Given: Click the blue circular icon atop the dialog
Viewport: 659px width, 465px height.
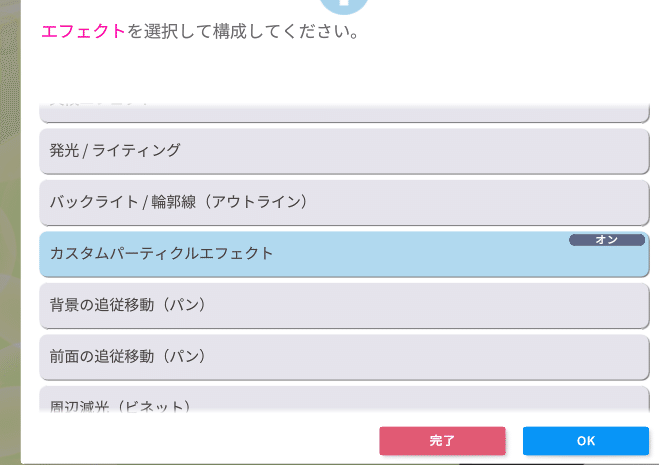Looking at the screenshot, I should click(344, 6).
